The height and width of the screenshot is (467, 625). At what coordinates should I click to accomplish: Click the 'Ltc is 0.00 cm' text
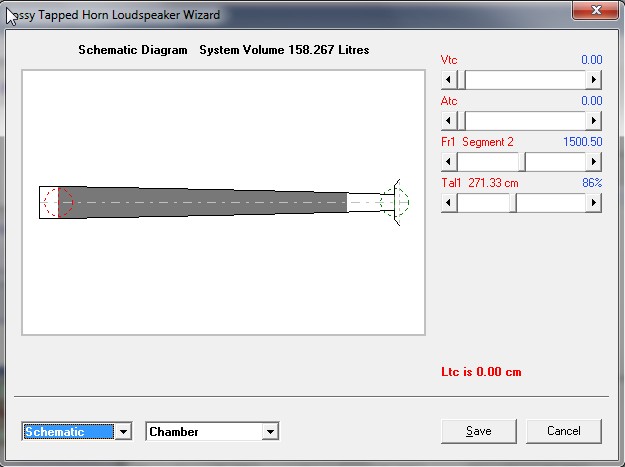(481, 372)
